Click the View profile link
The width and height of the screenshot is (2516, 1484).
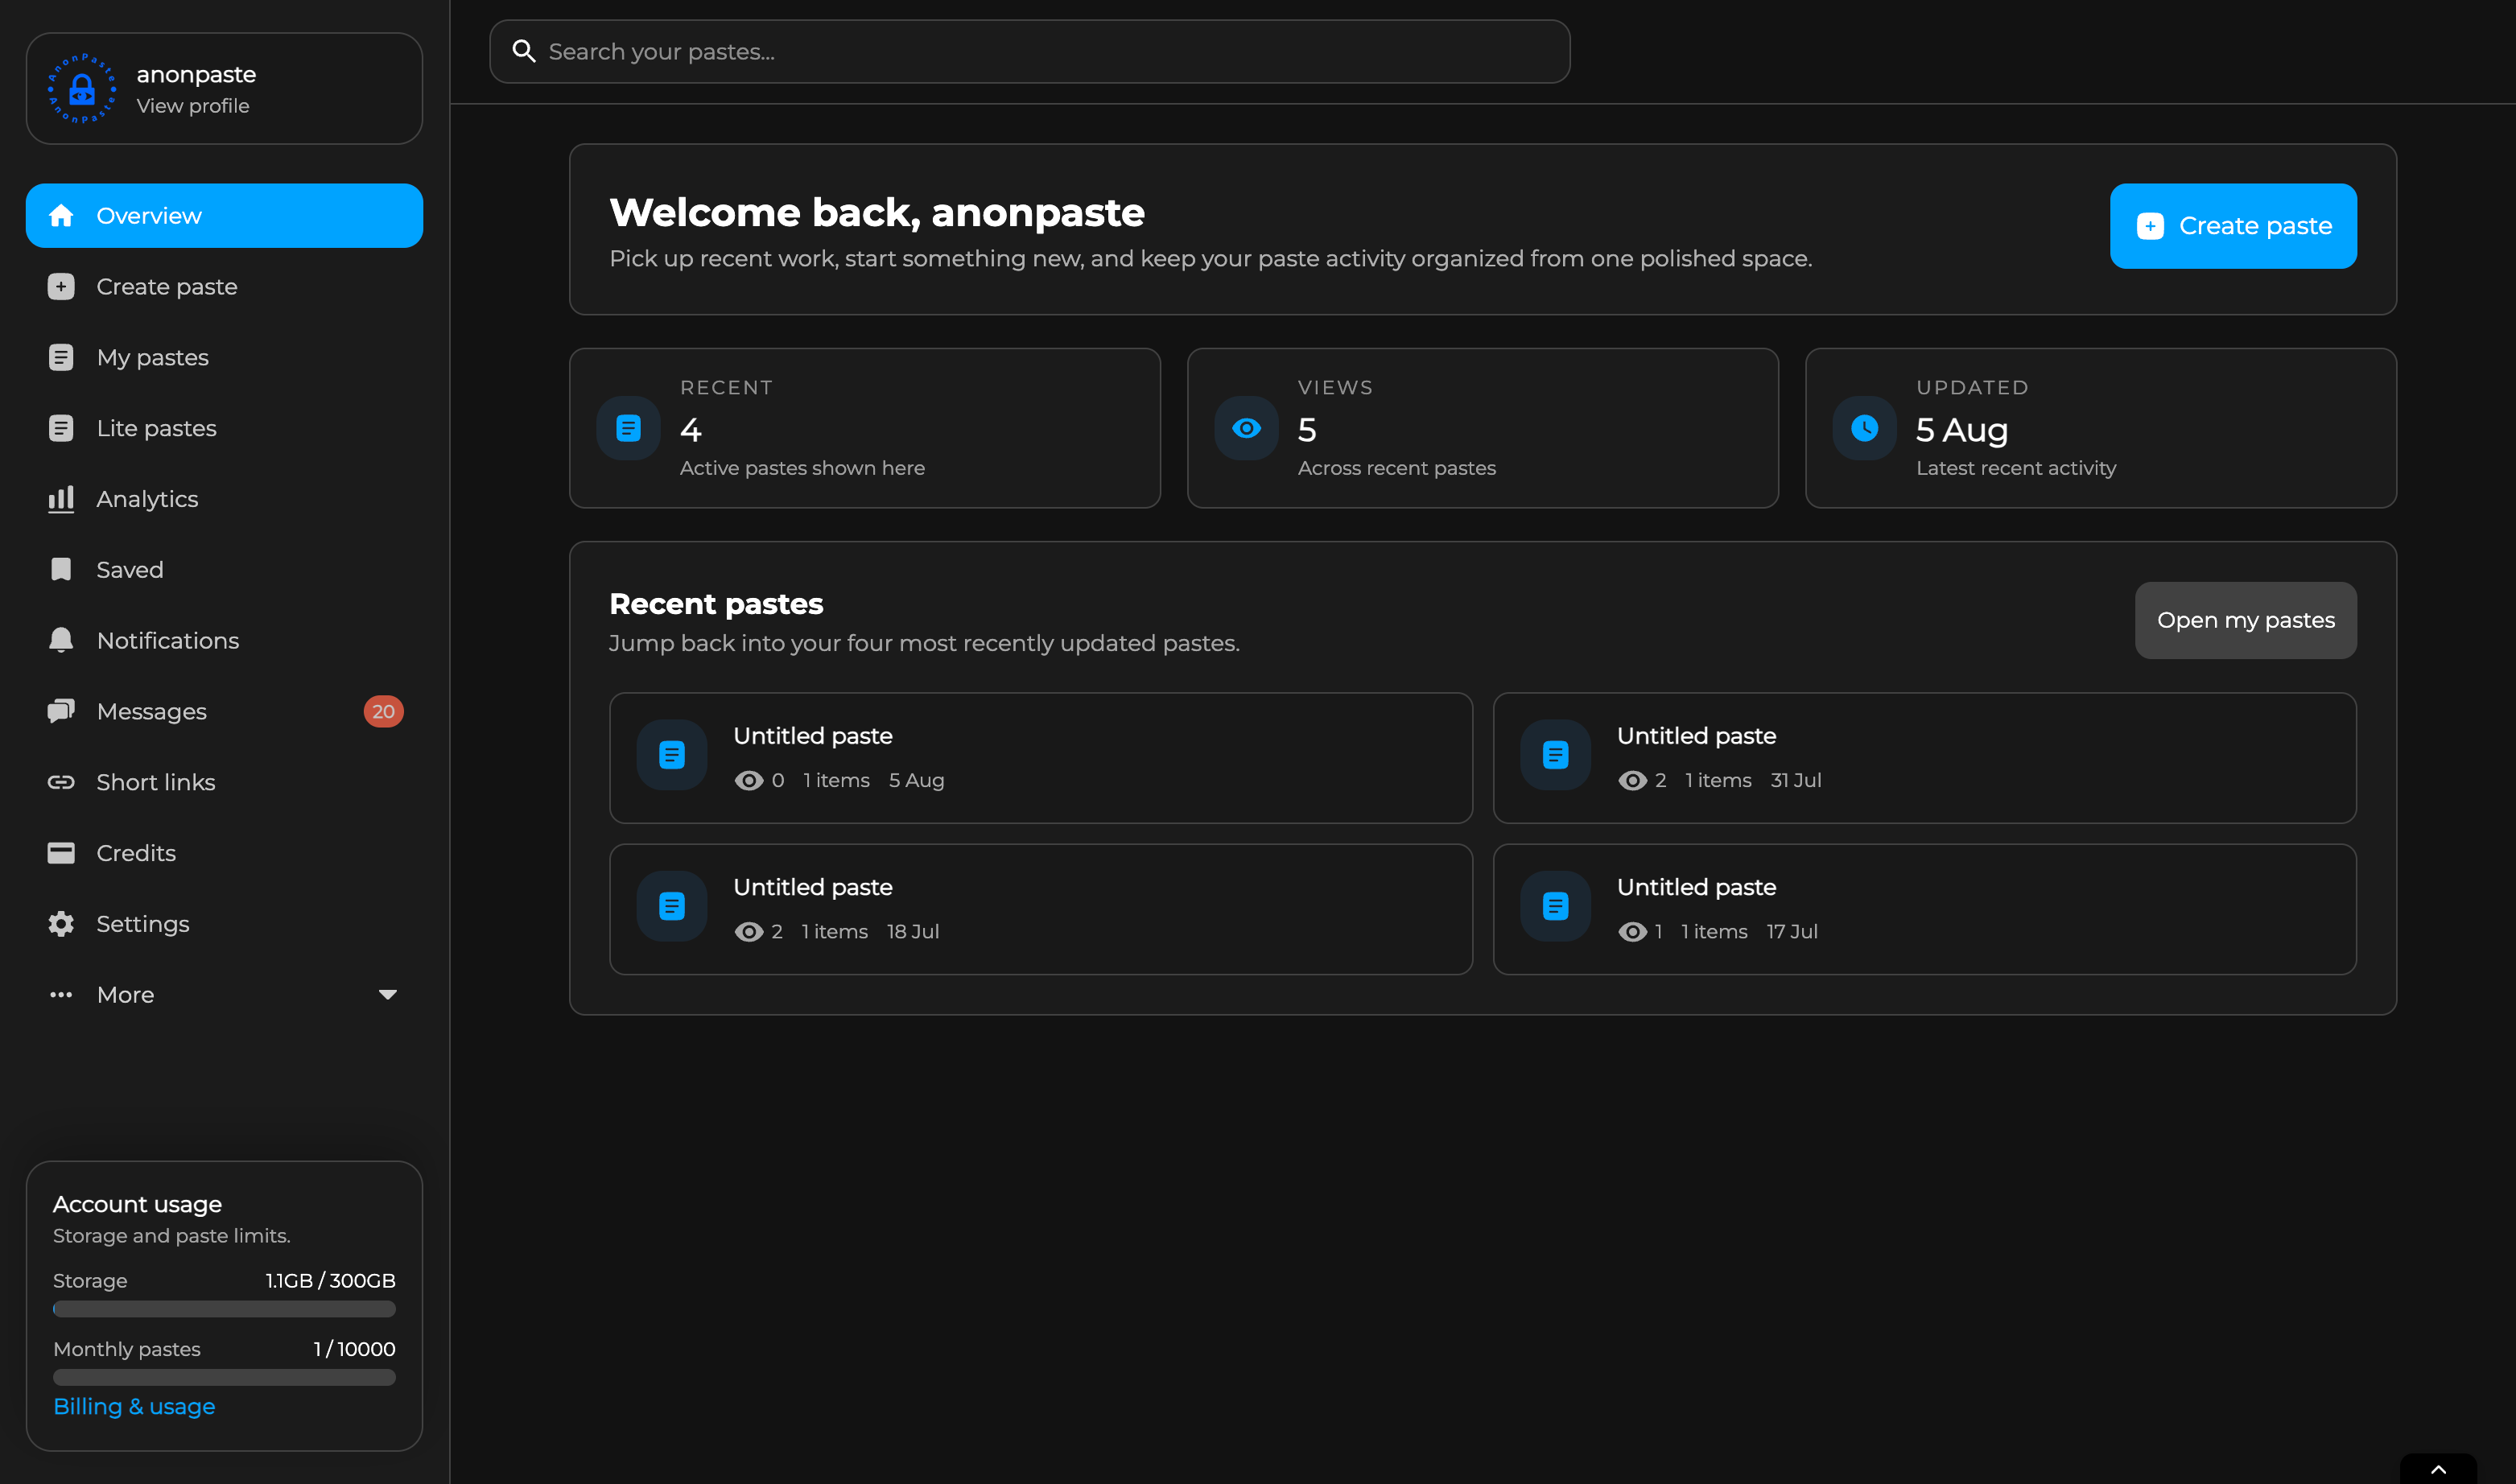click(193, 106)
